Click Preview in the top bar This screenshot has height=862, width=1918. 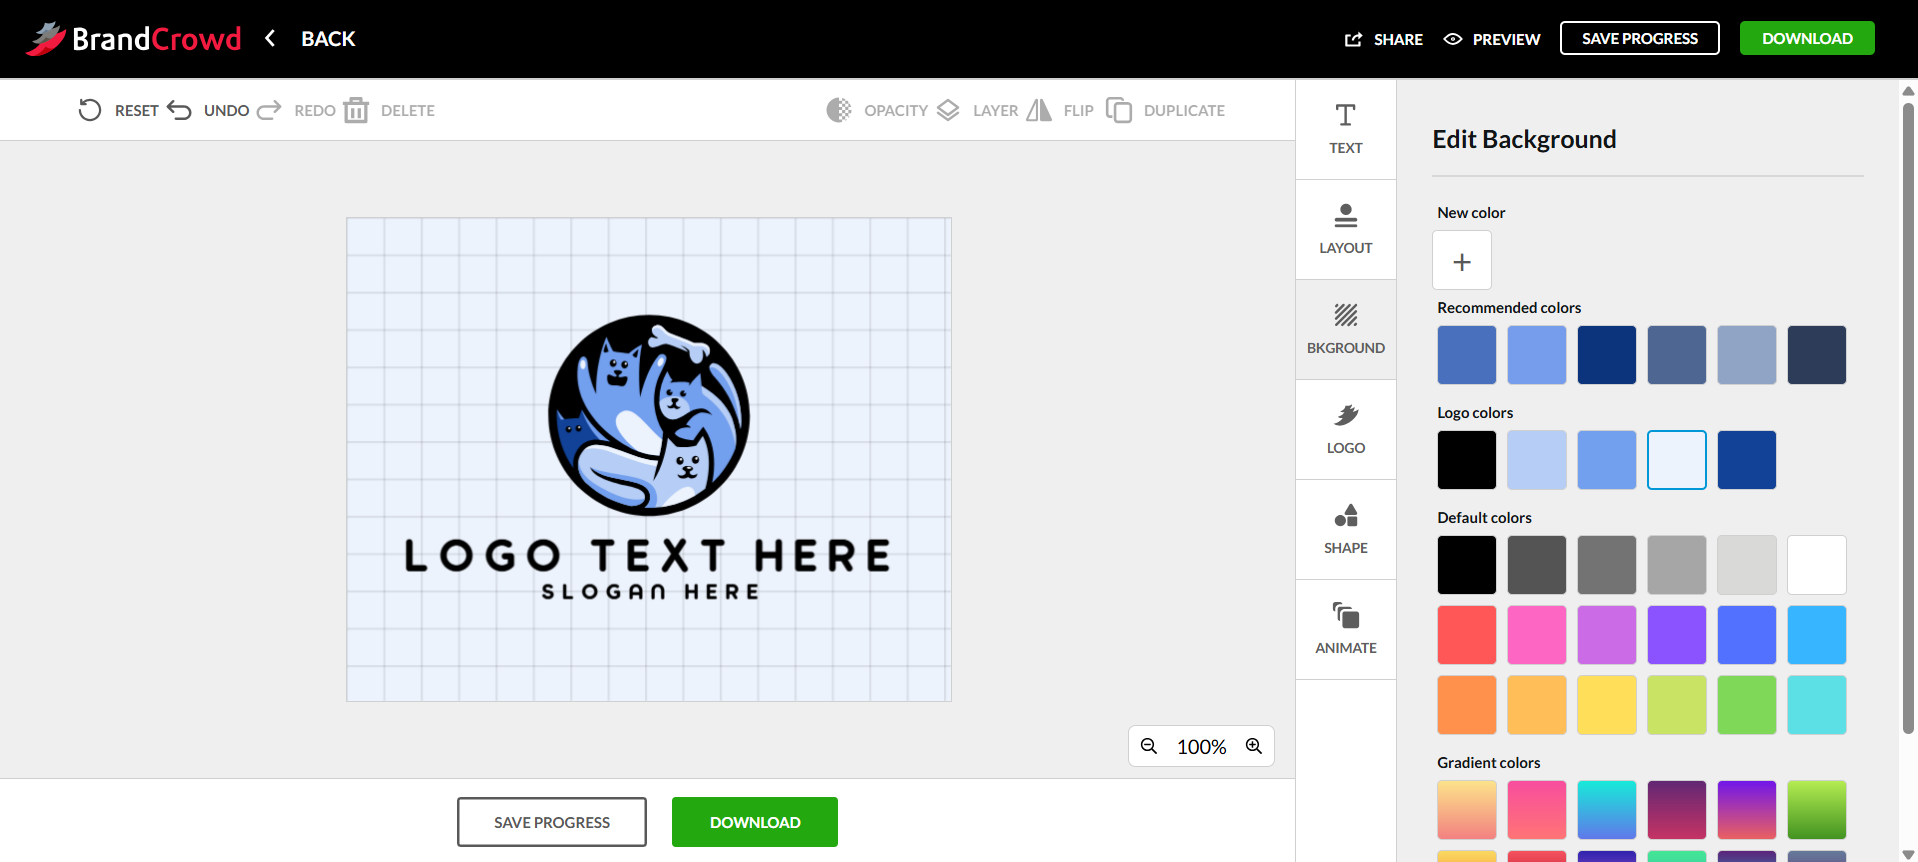1492,39
